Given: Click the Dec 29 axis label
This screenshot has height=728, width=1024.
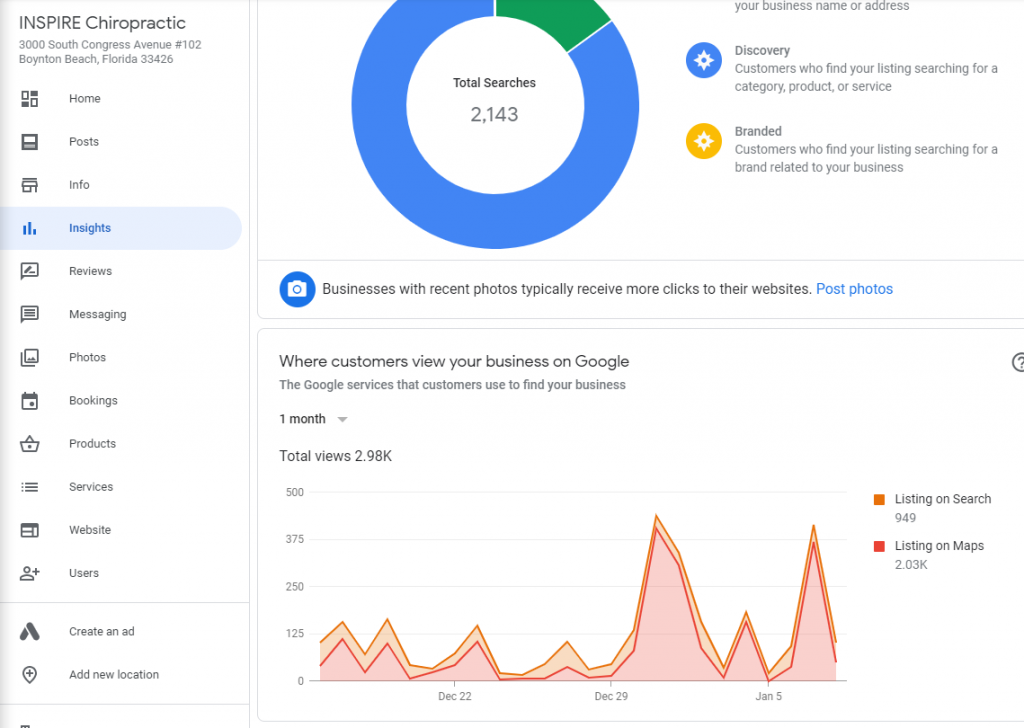Looking at the screenshot, I should coord(611,696).
